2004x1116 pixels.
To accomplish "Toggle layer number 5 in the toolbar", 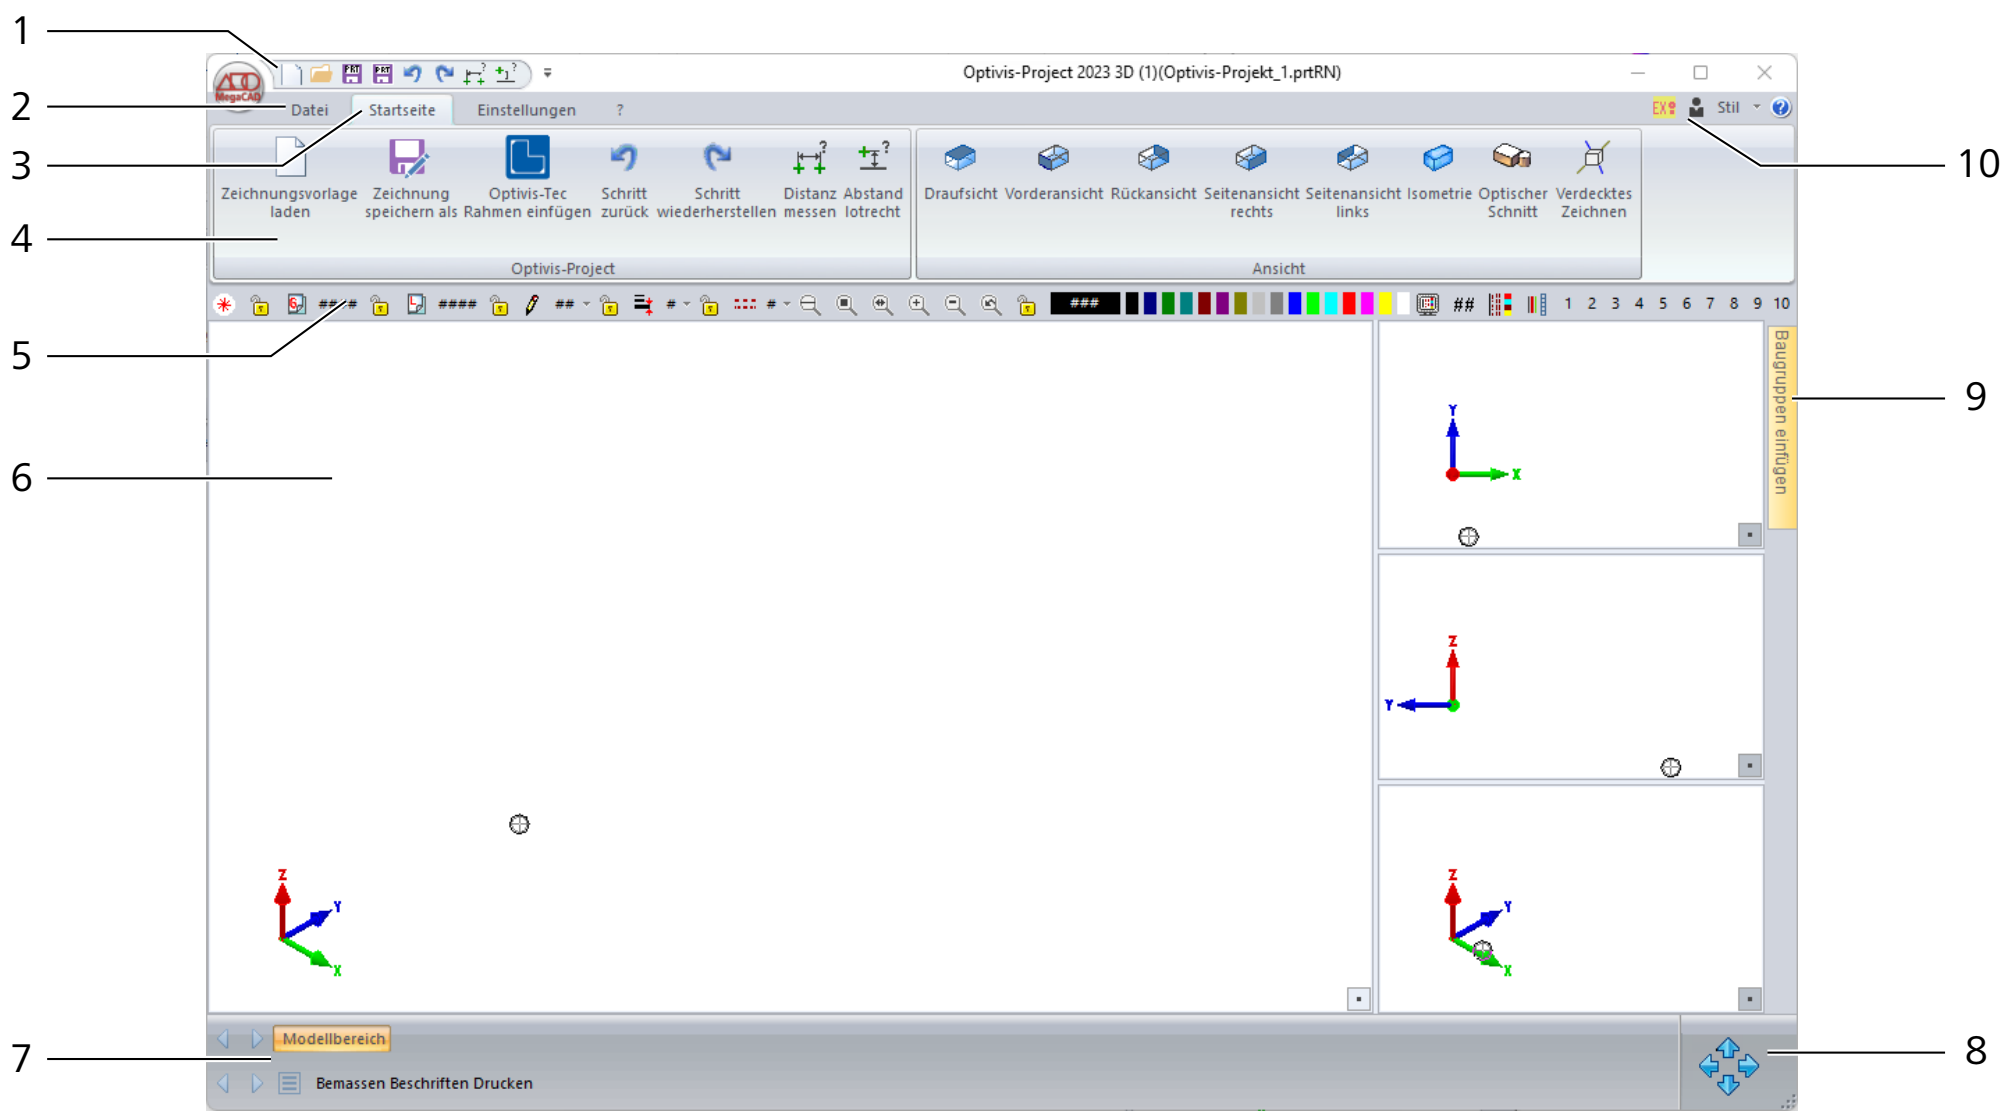I will pyautogui.click(x=1663, y=303).
